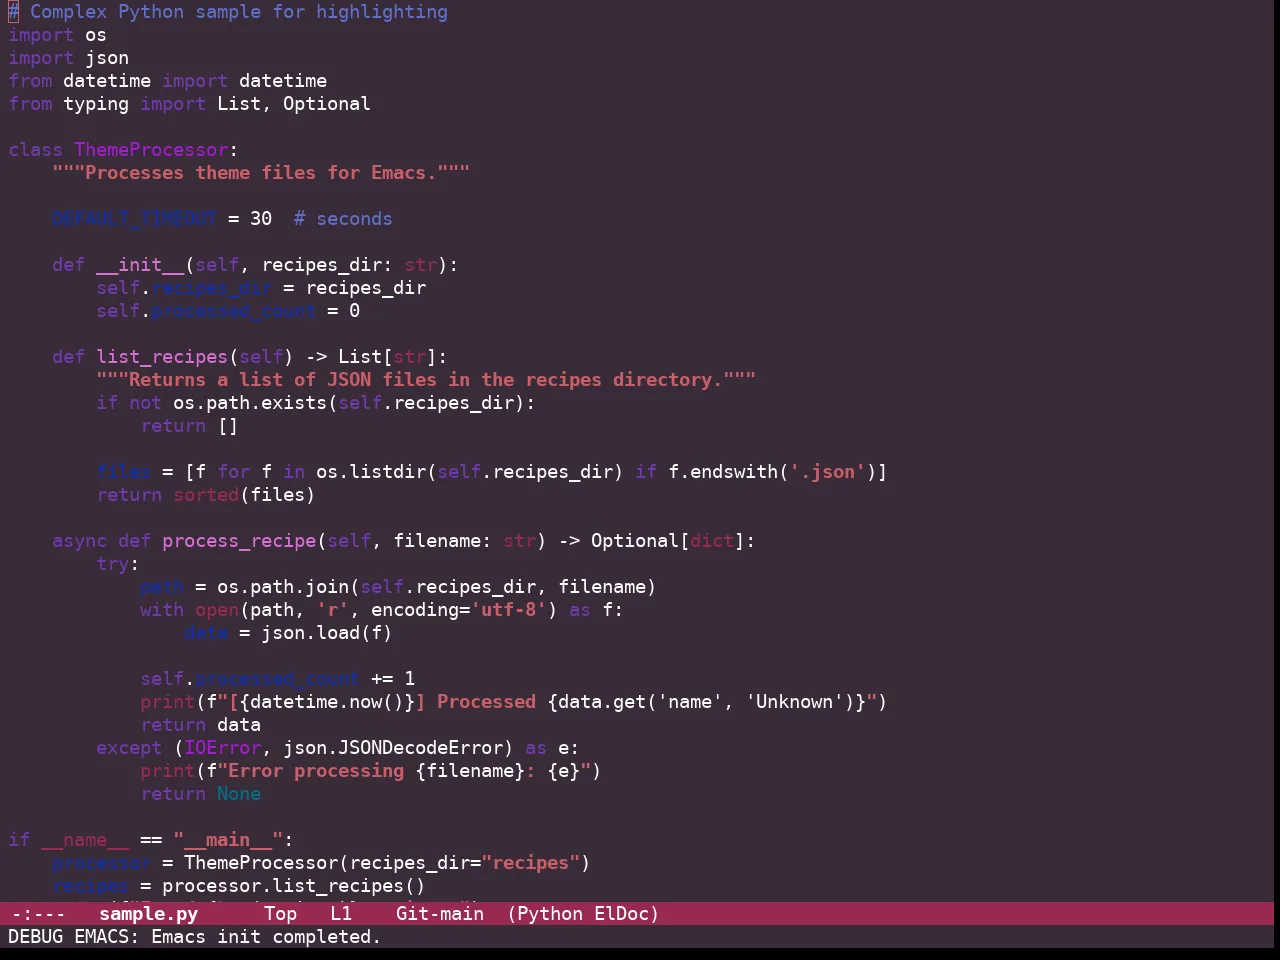Click the 'Returns a list of JSON files' docstring

point(426,380)
